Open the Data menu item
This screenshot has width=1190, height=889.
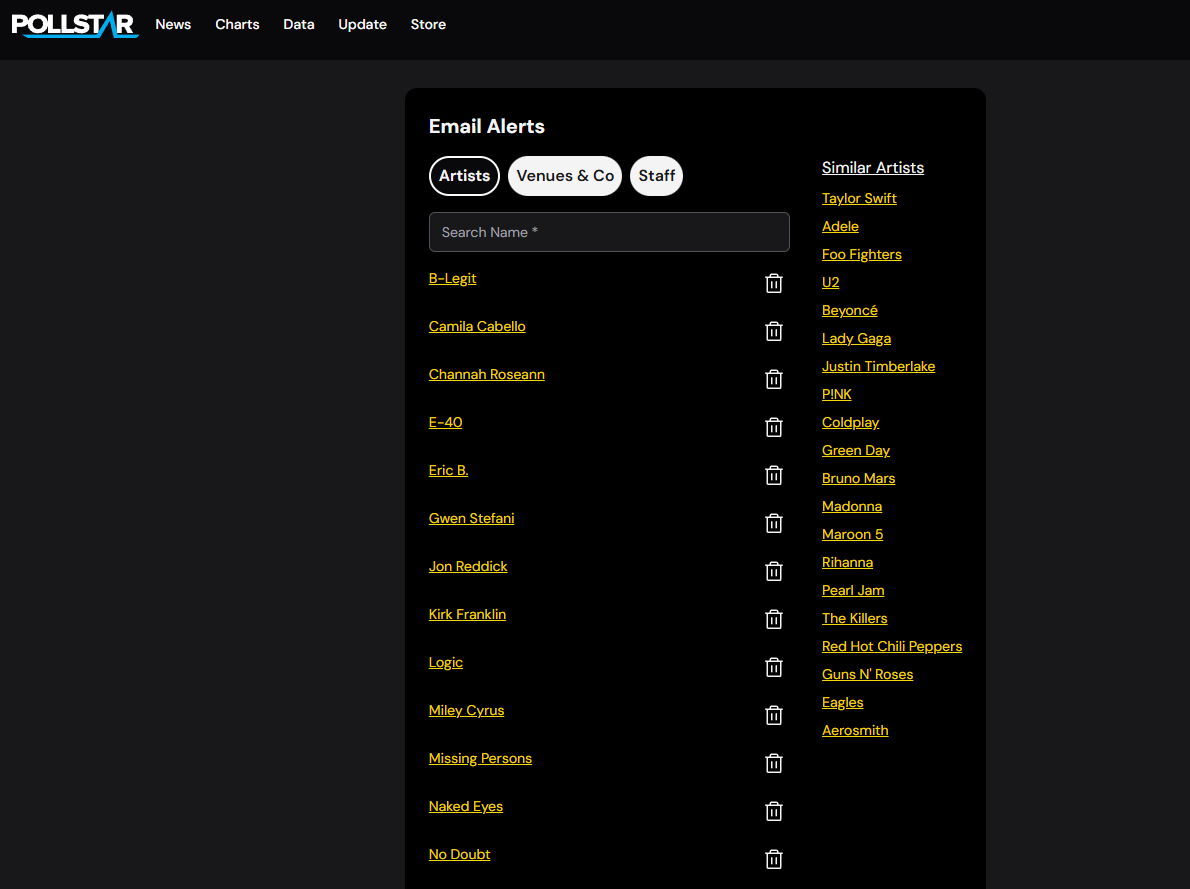[299, 24]
